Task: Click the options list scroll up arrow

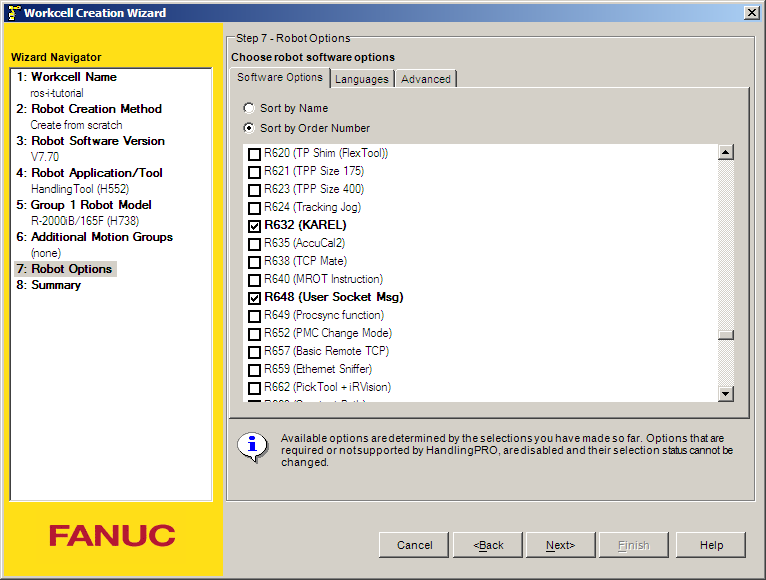Action: (x=726, y=152)
